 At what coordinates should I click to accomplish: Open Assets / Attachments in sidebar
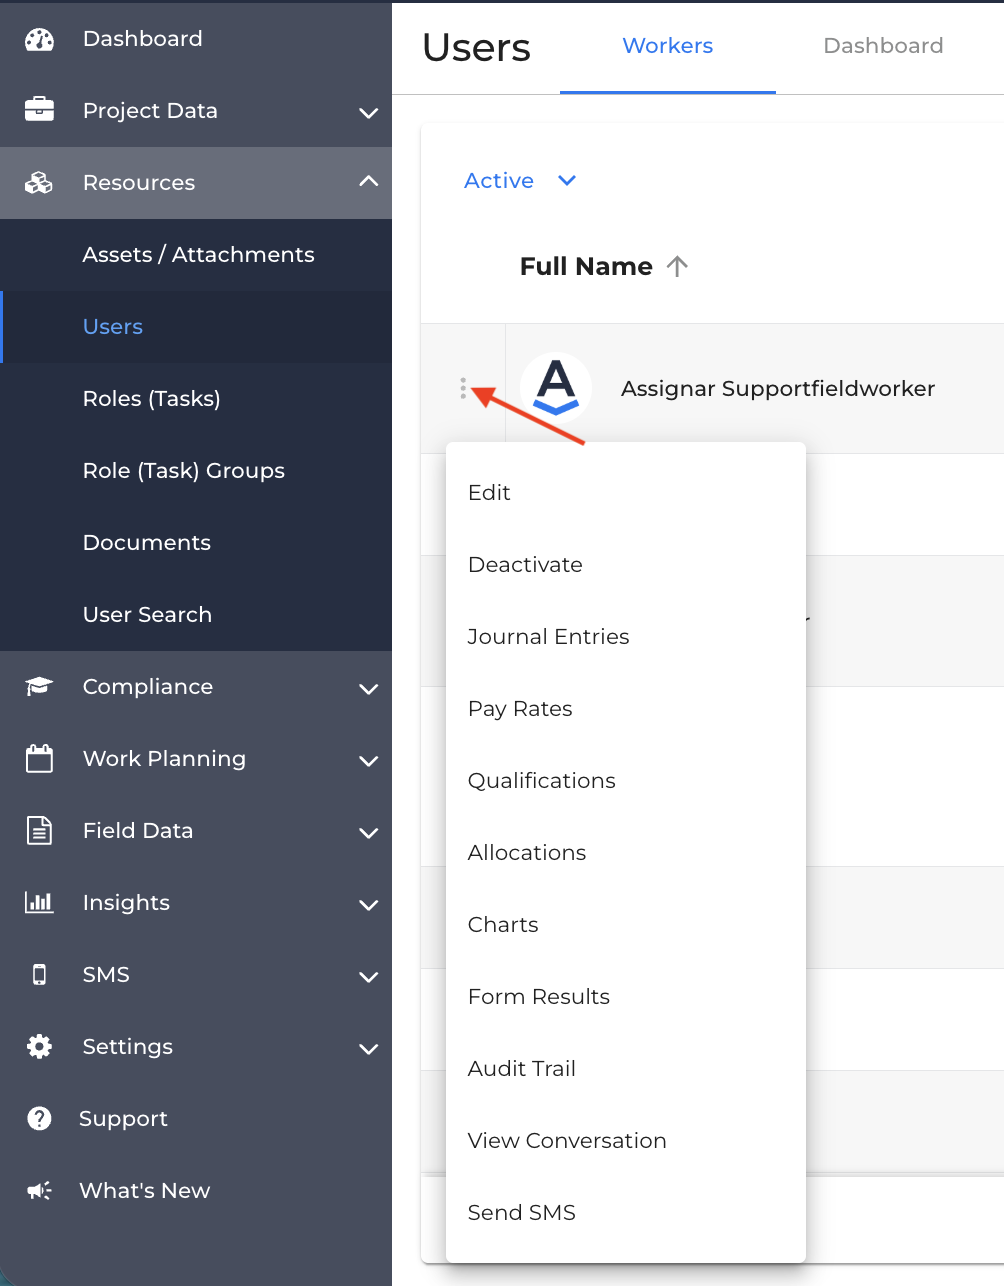(x=196, y=255)
